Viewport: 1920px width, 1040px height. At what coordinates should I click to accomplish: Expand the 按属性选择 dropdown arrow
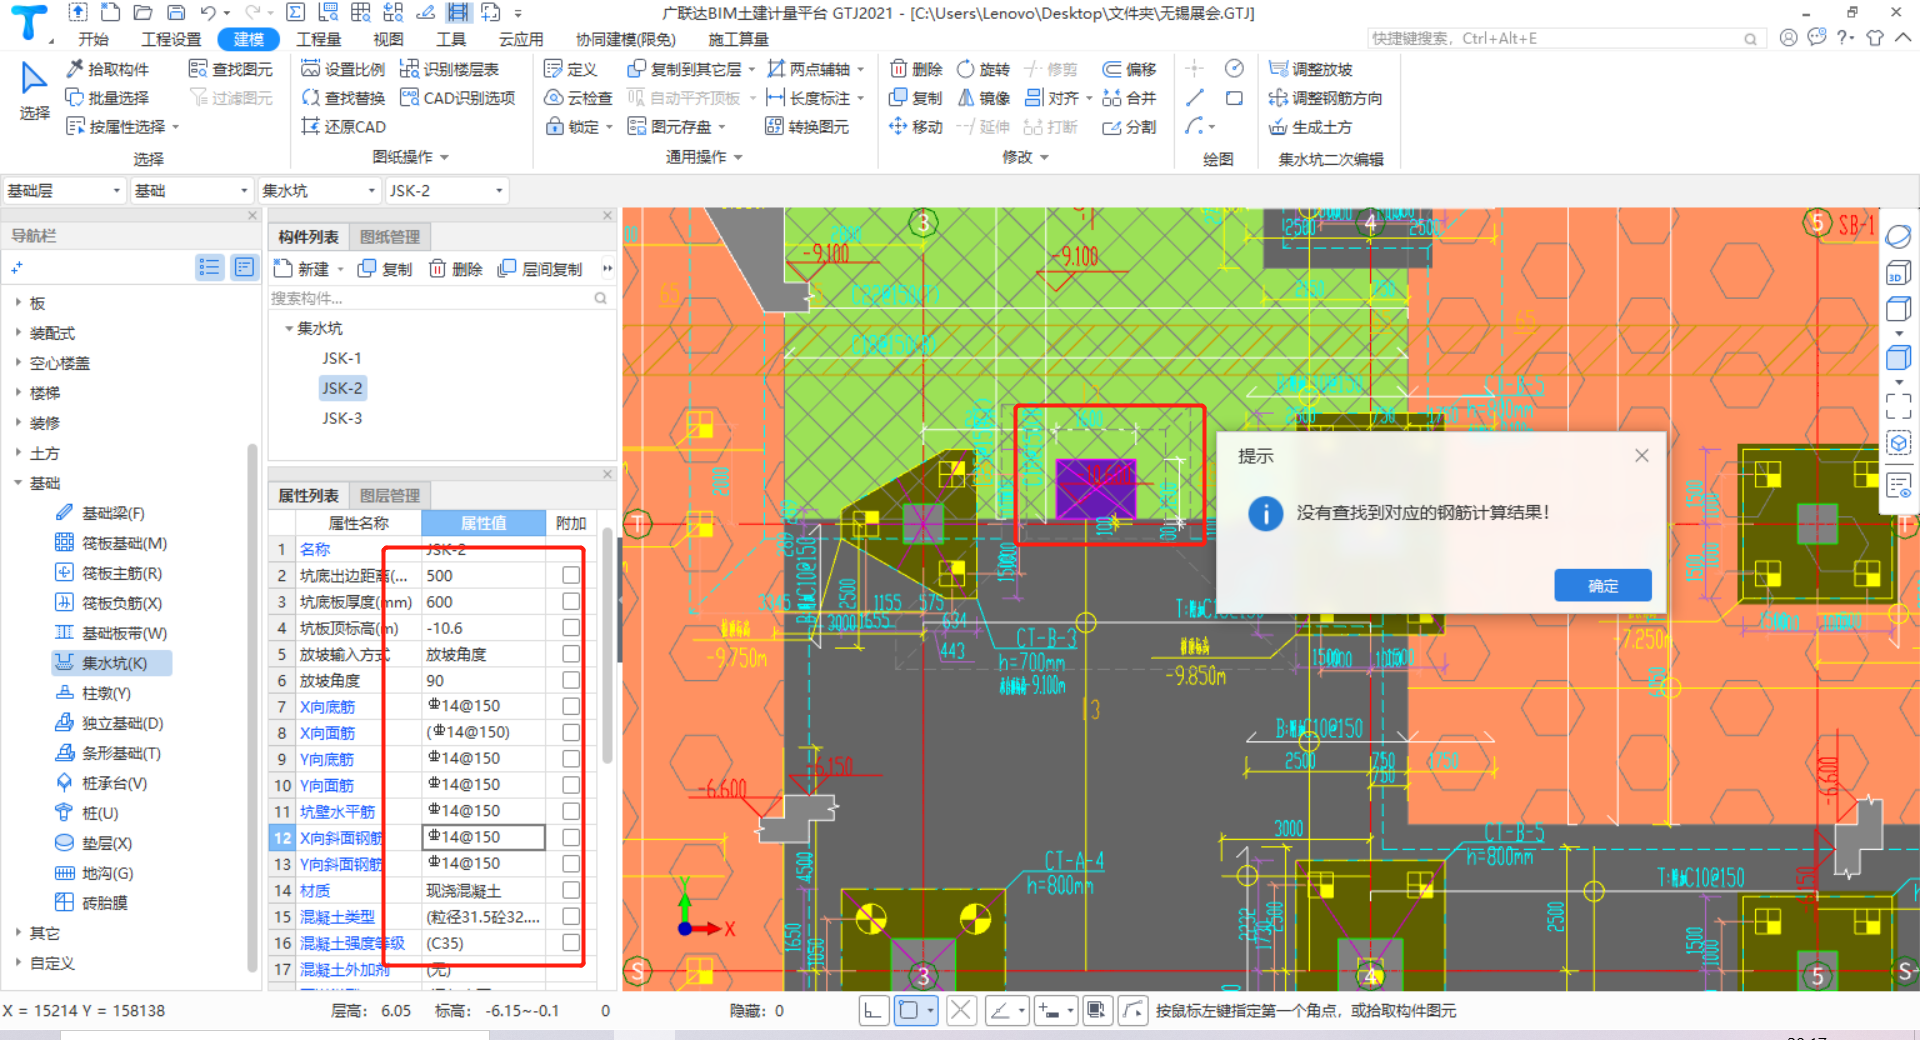coord(176,127)
